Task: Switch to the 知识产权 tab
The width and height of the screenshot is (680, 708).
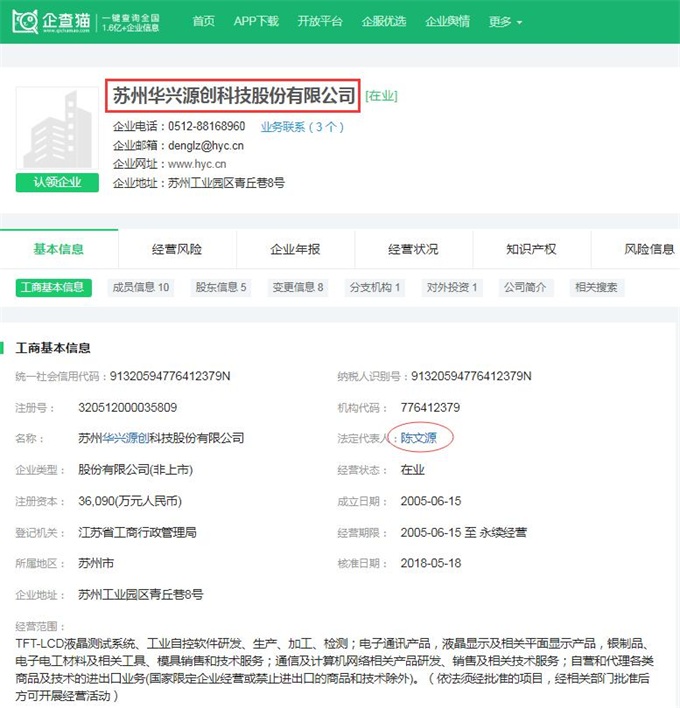Action: click(531, 249)
